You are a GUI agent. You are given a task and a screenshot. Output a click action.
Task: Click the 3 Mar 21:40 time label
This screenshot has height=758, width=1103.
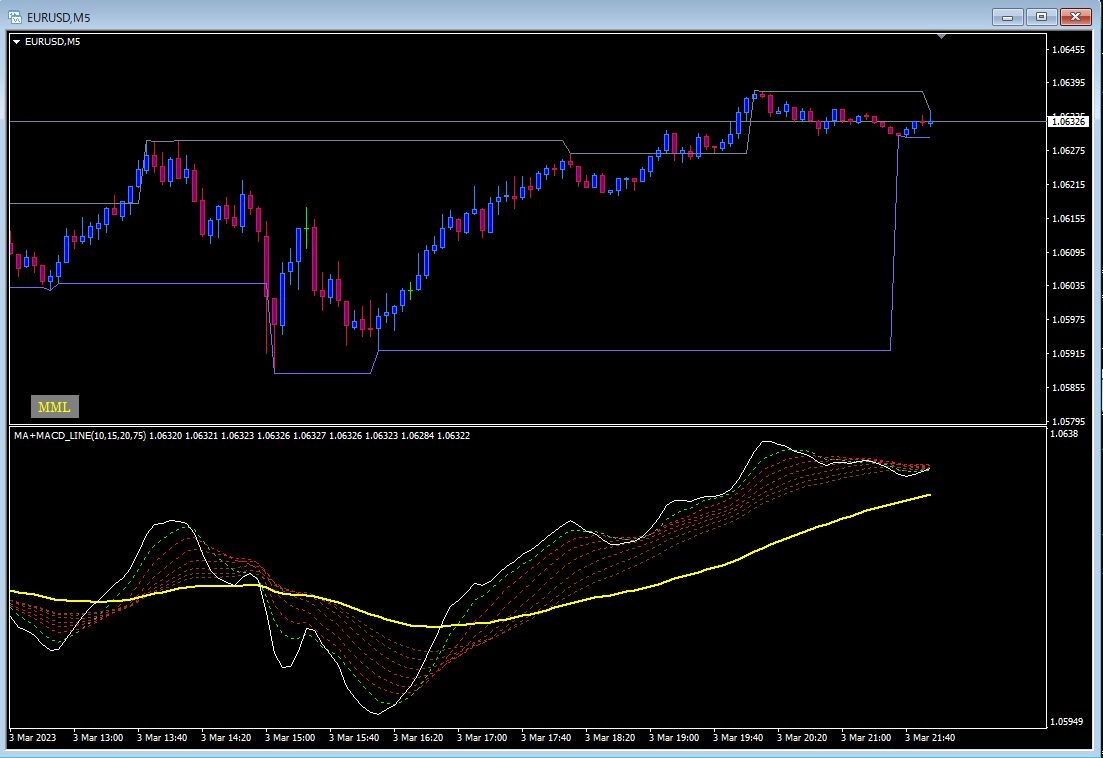click(929, 738)
